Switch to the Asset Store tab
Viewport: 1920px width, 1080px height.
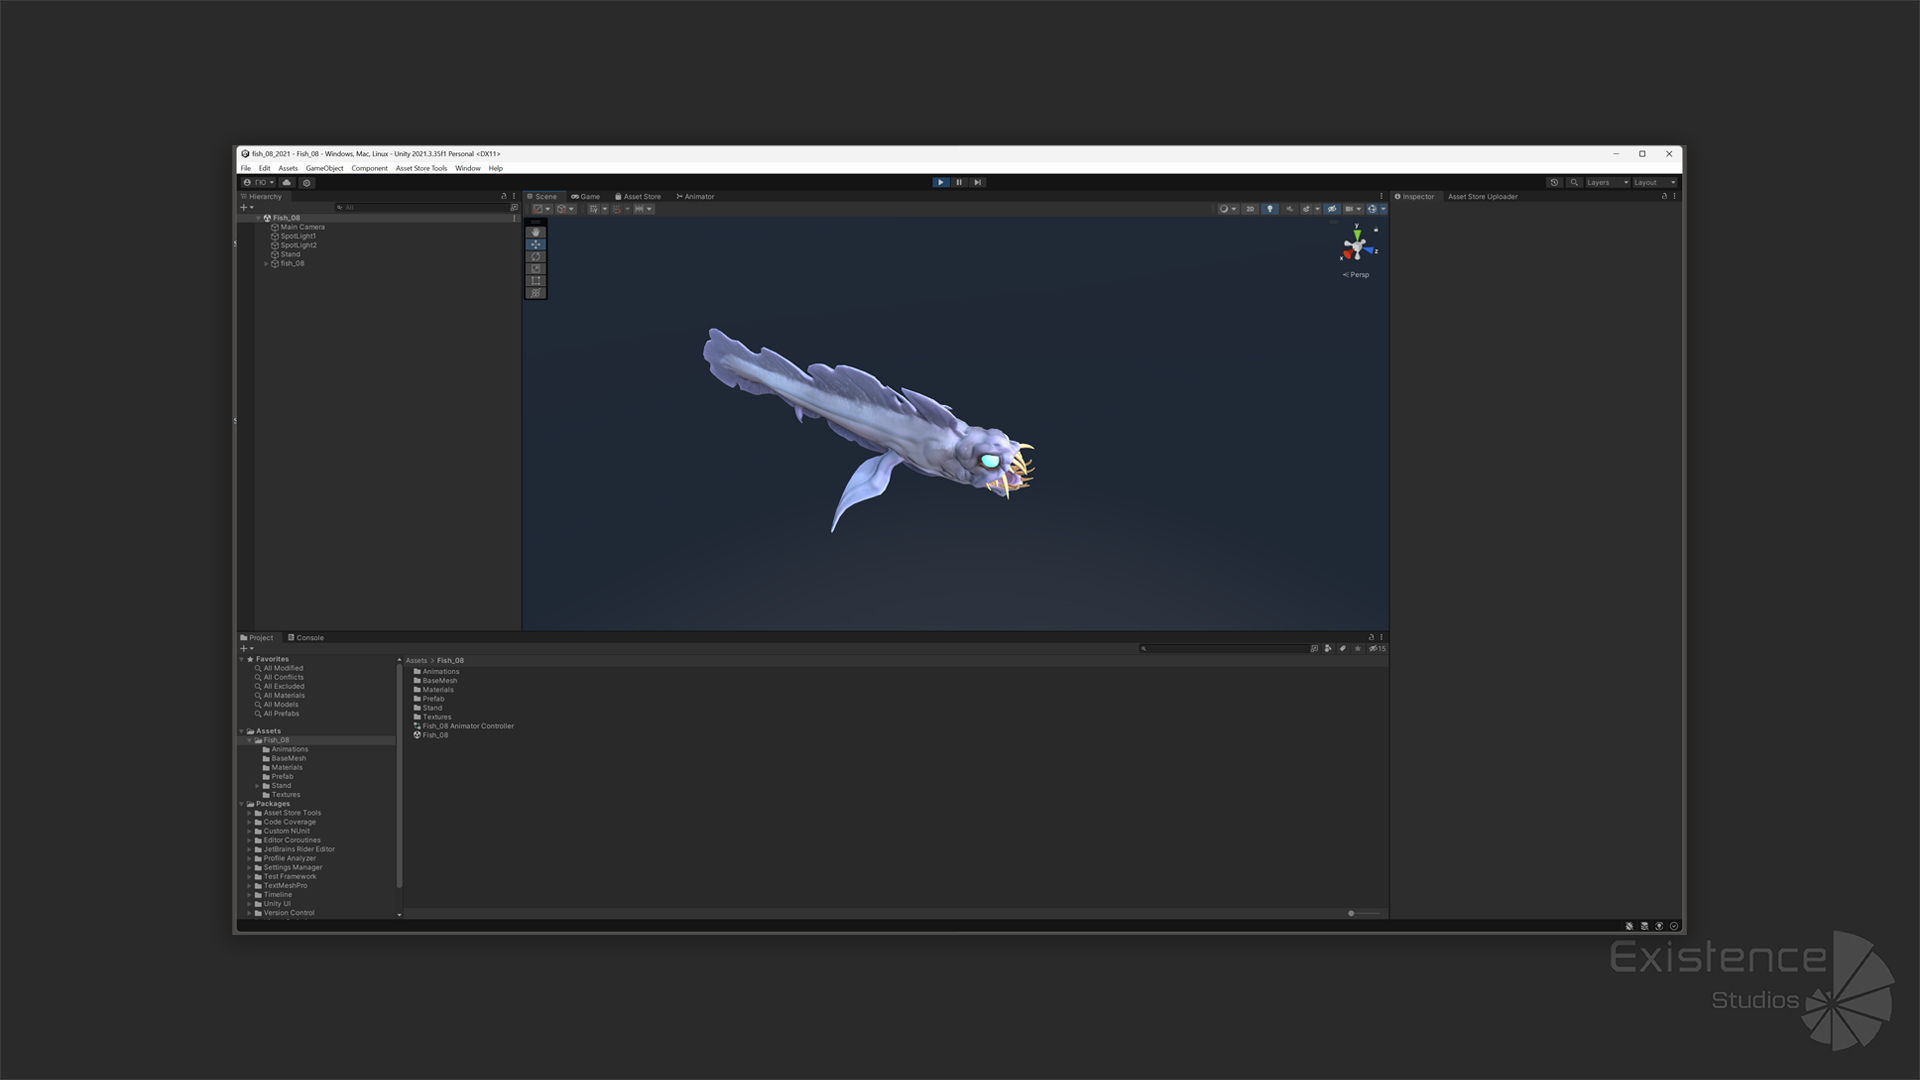pyautogui.click(x=638, y=197)
